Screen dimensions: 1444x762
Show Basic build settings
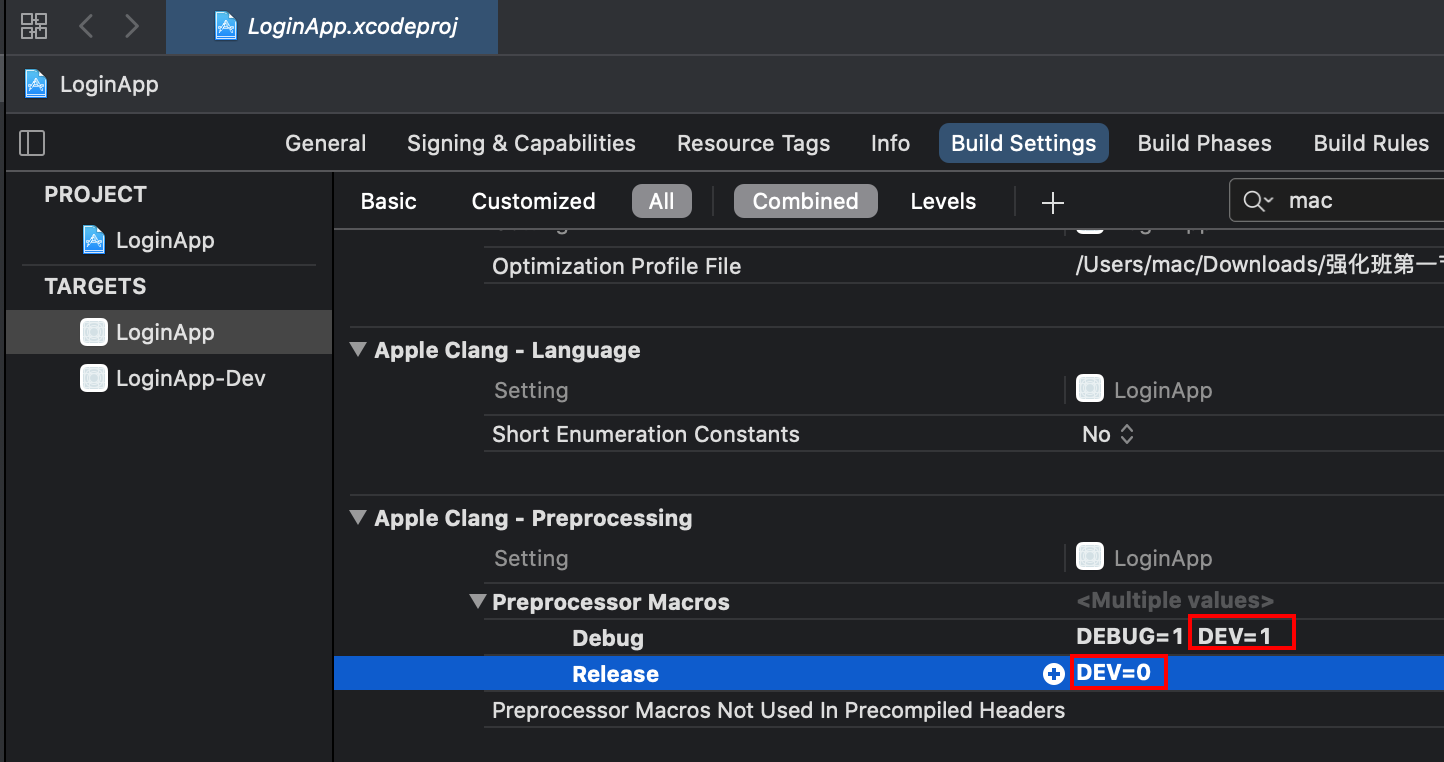(x=388, y=201)
